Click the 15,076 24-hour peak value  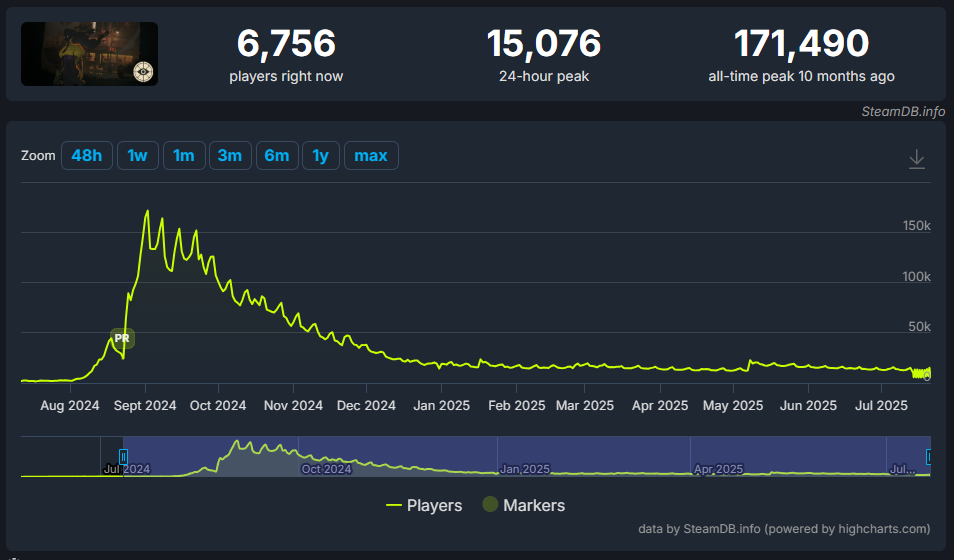[x=544, y=44]
